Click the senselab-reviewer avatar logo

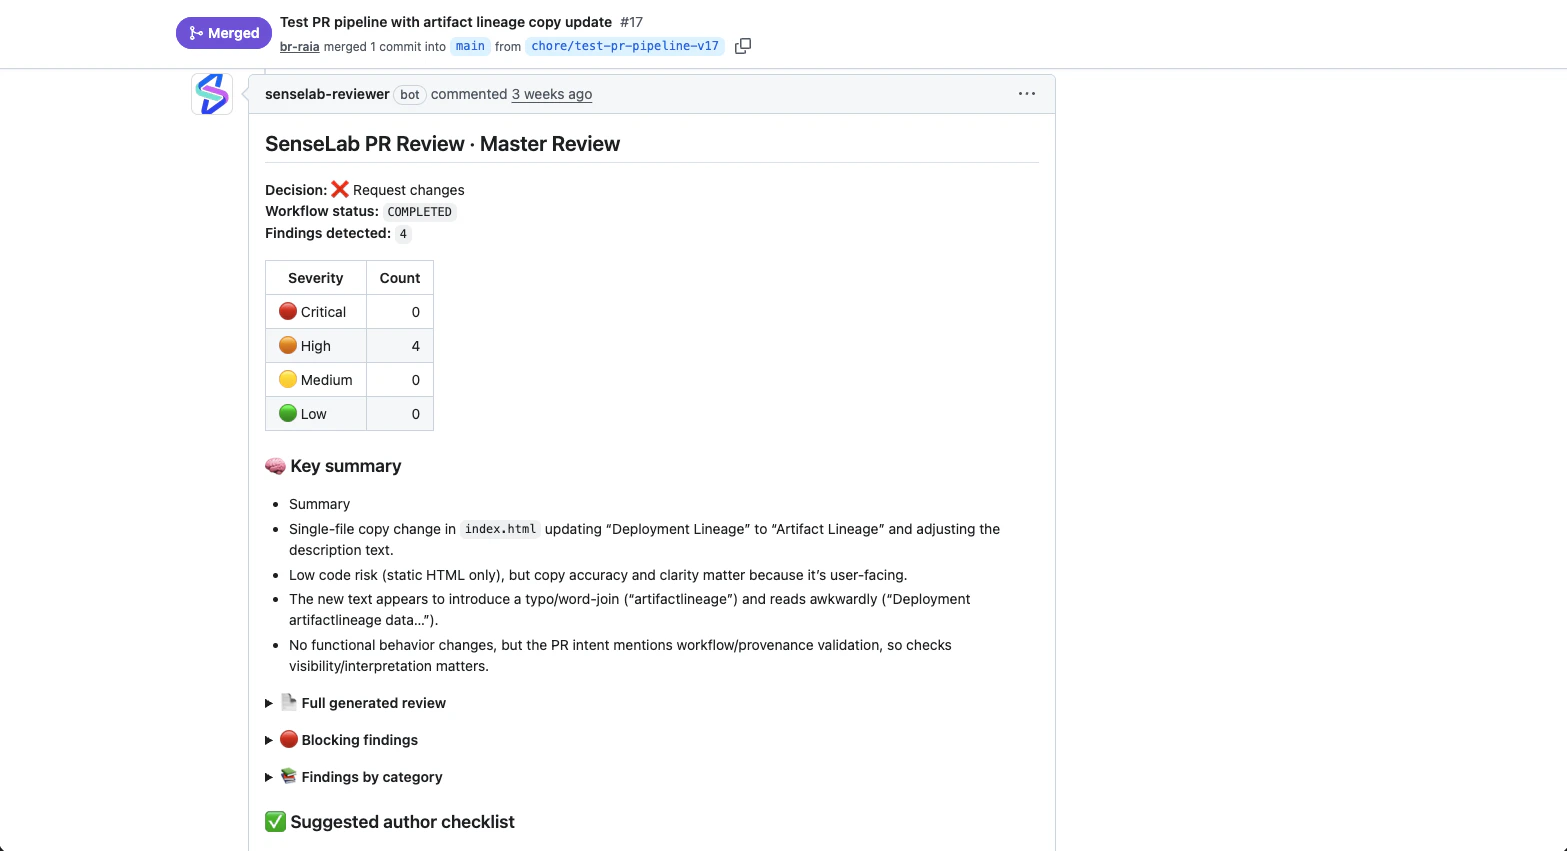tap(212, 94)
